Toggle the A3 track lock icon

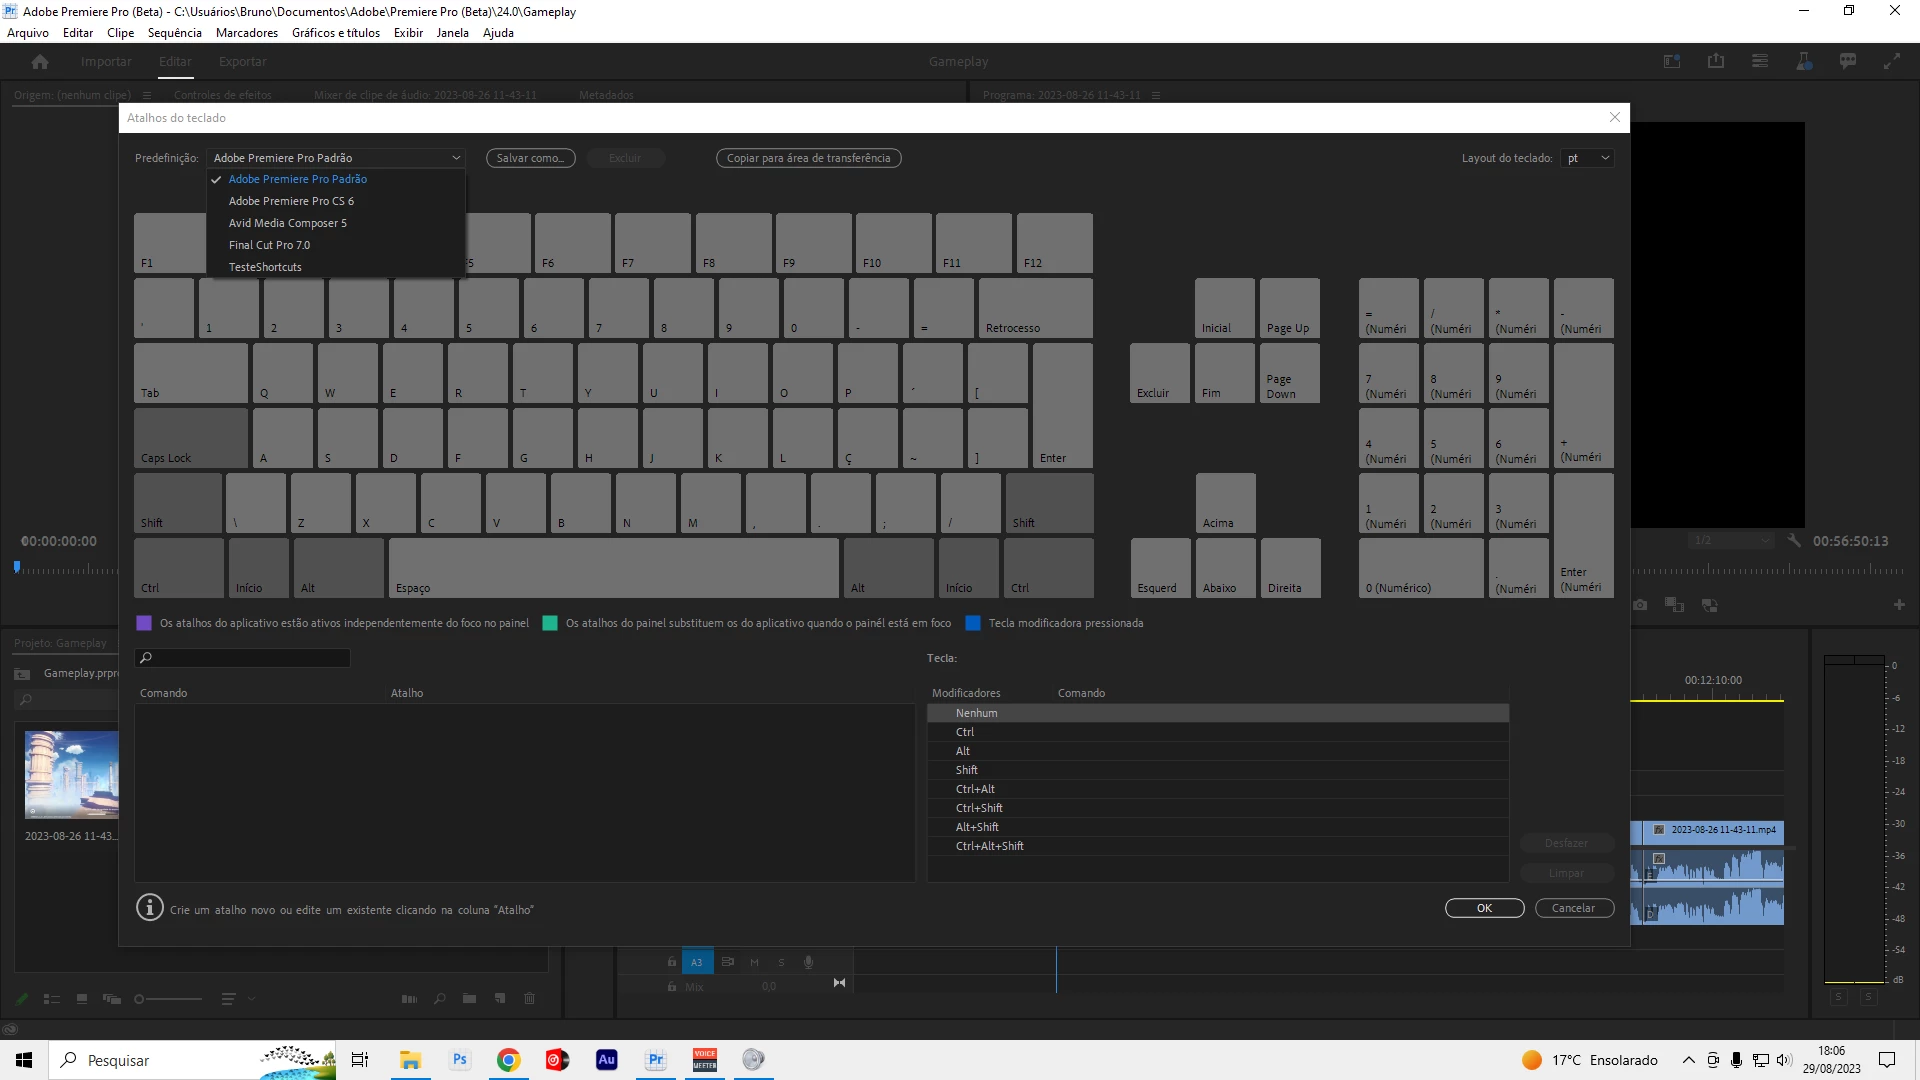point(672,962)
